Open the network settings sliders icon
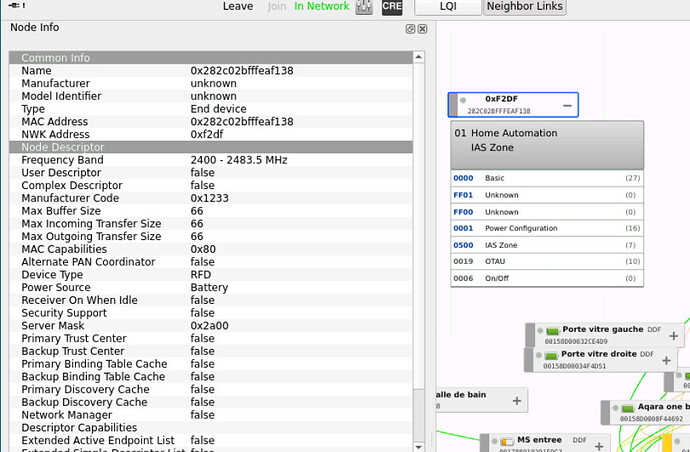This screenshot has height=452, width=690. pyautogui.click(x=364, y=7)
